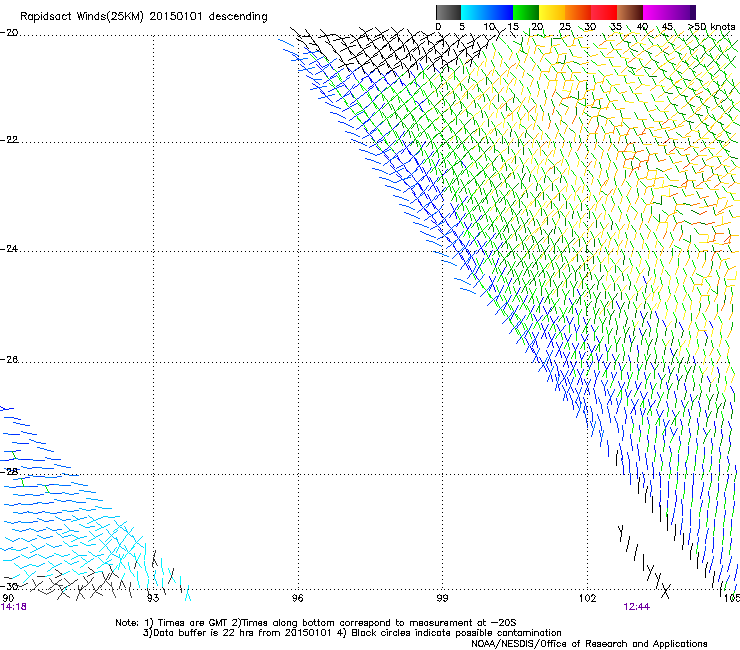
Task: Click the '-24' latitude axis label
Action: coord(9,249)
